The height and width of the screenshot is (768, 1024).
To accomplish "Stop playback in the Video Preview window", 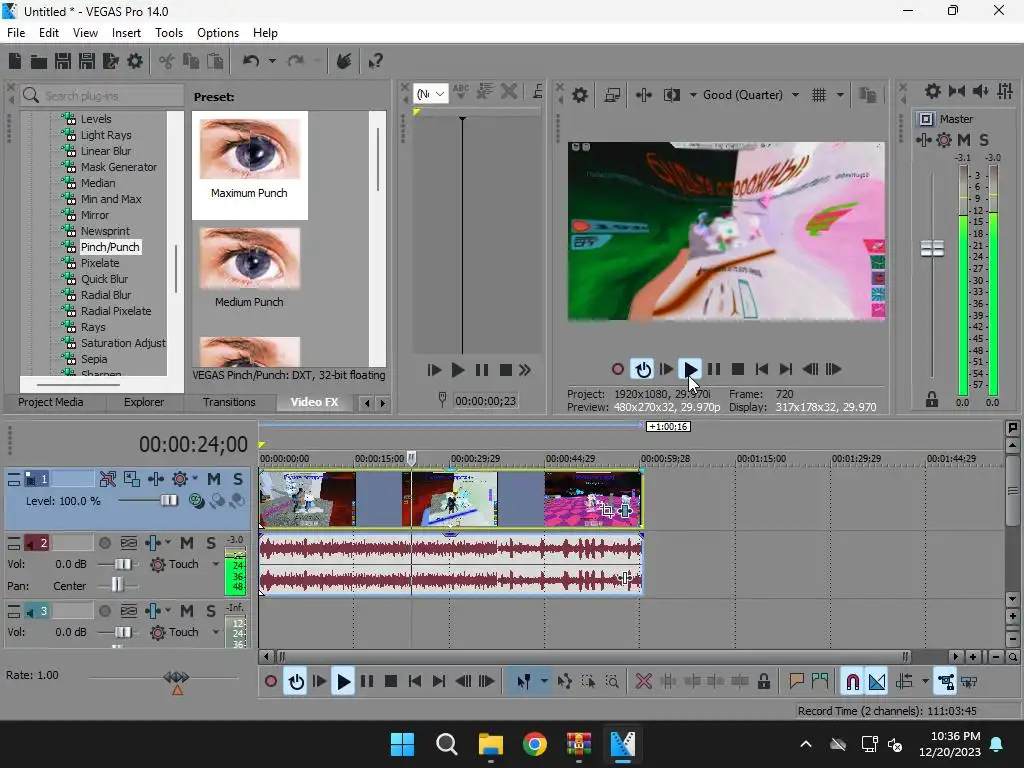I will point(738,369).
